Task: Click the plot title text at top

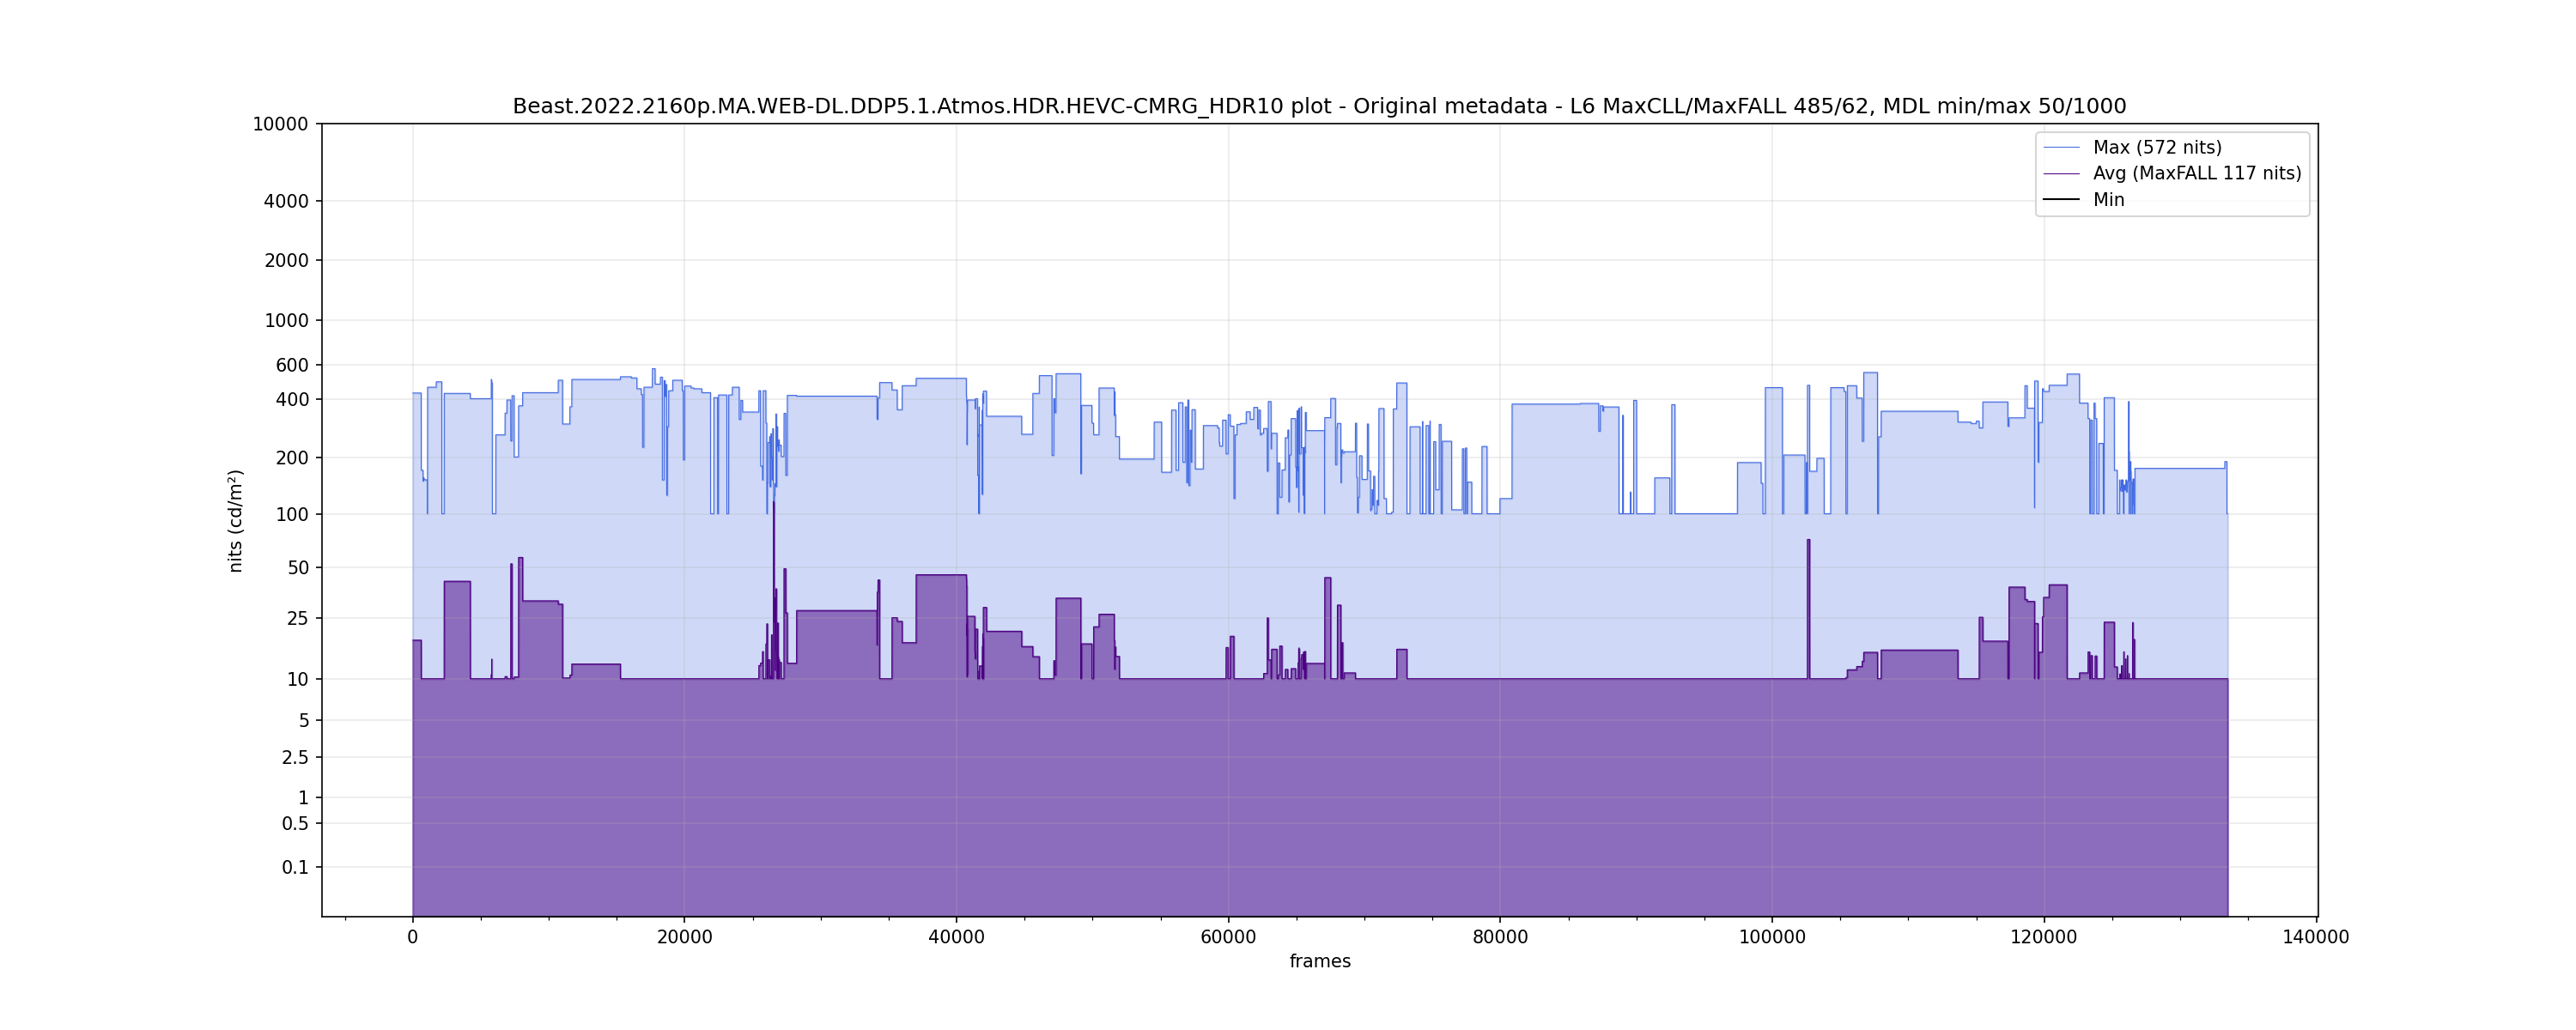Action: pyautogui.click(x=1319, y=106)
